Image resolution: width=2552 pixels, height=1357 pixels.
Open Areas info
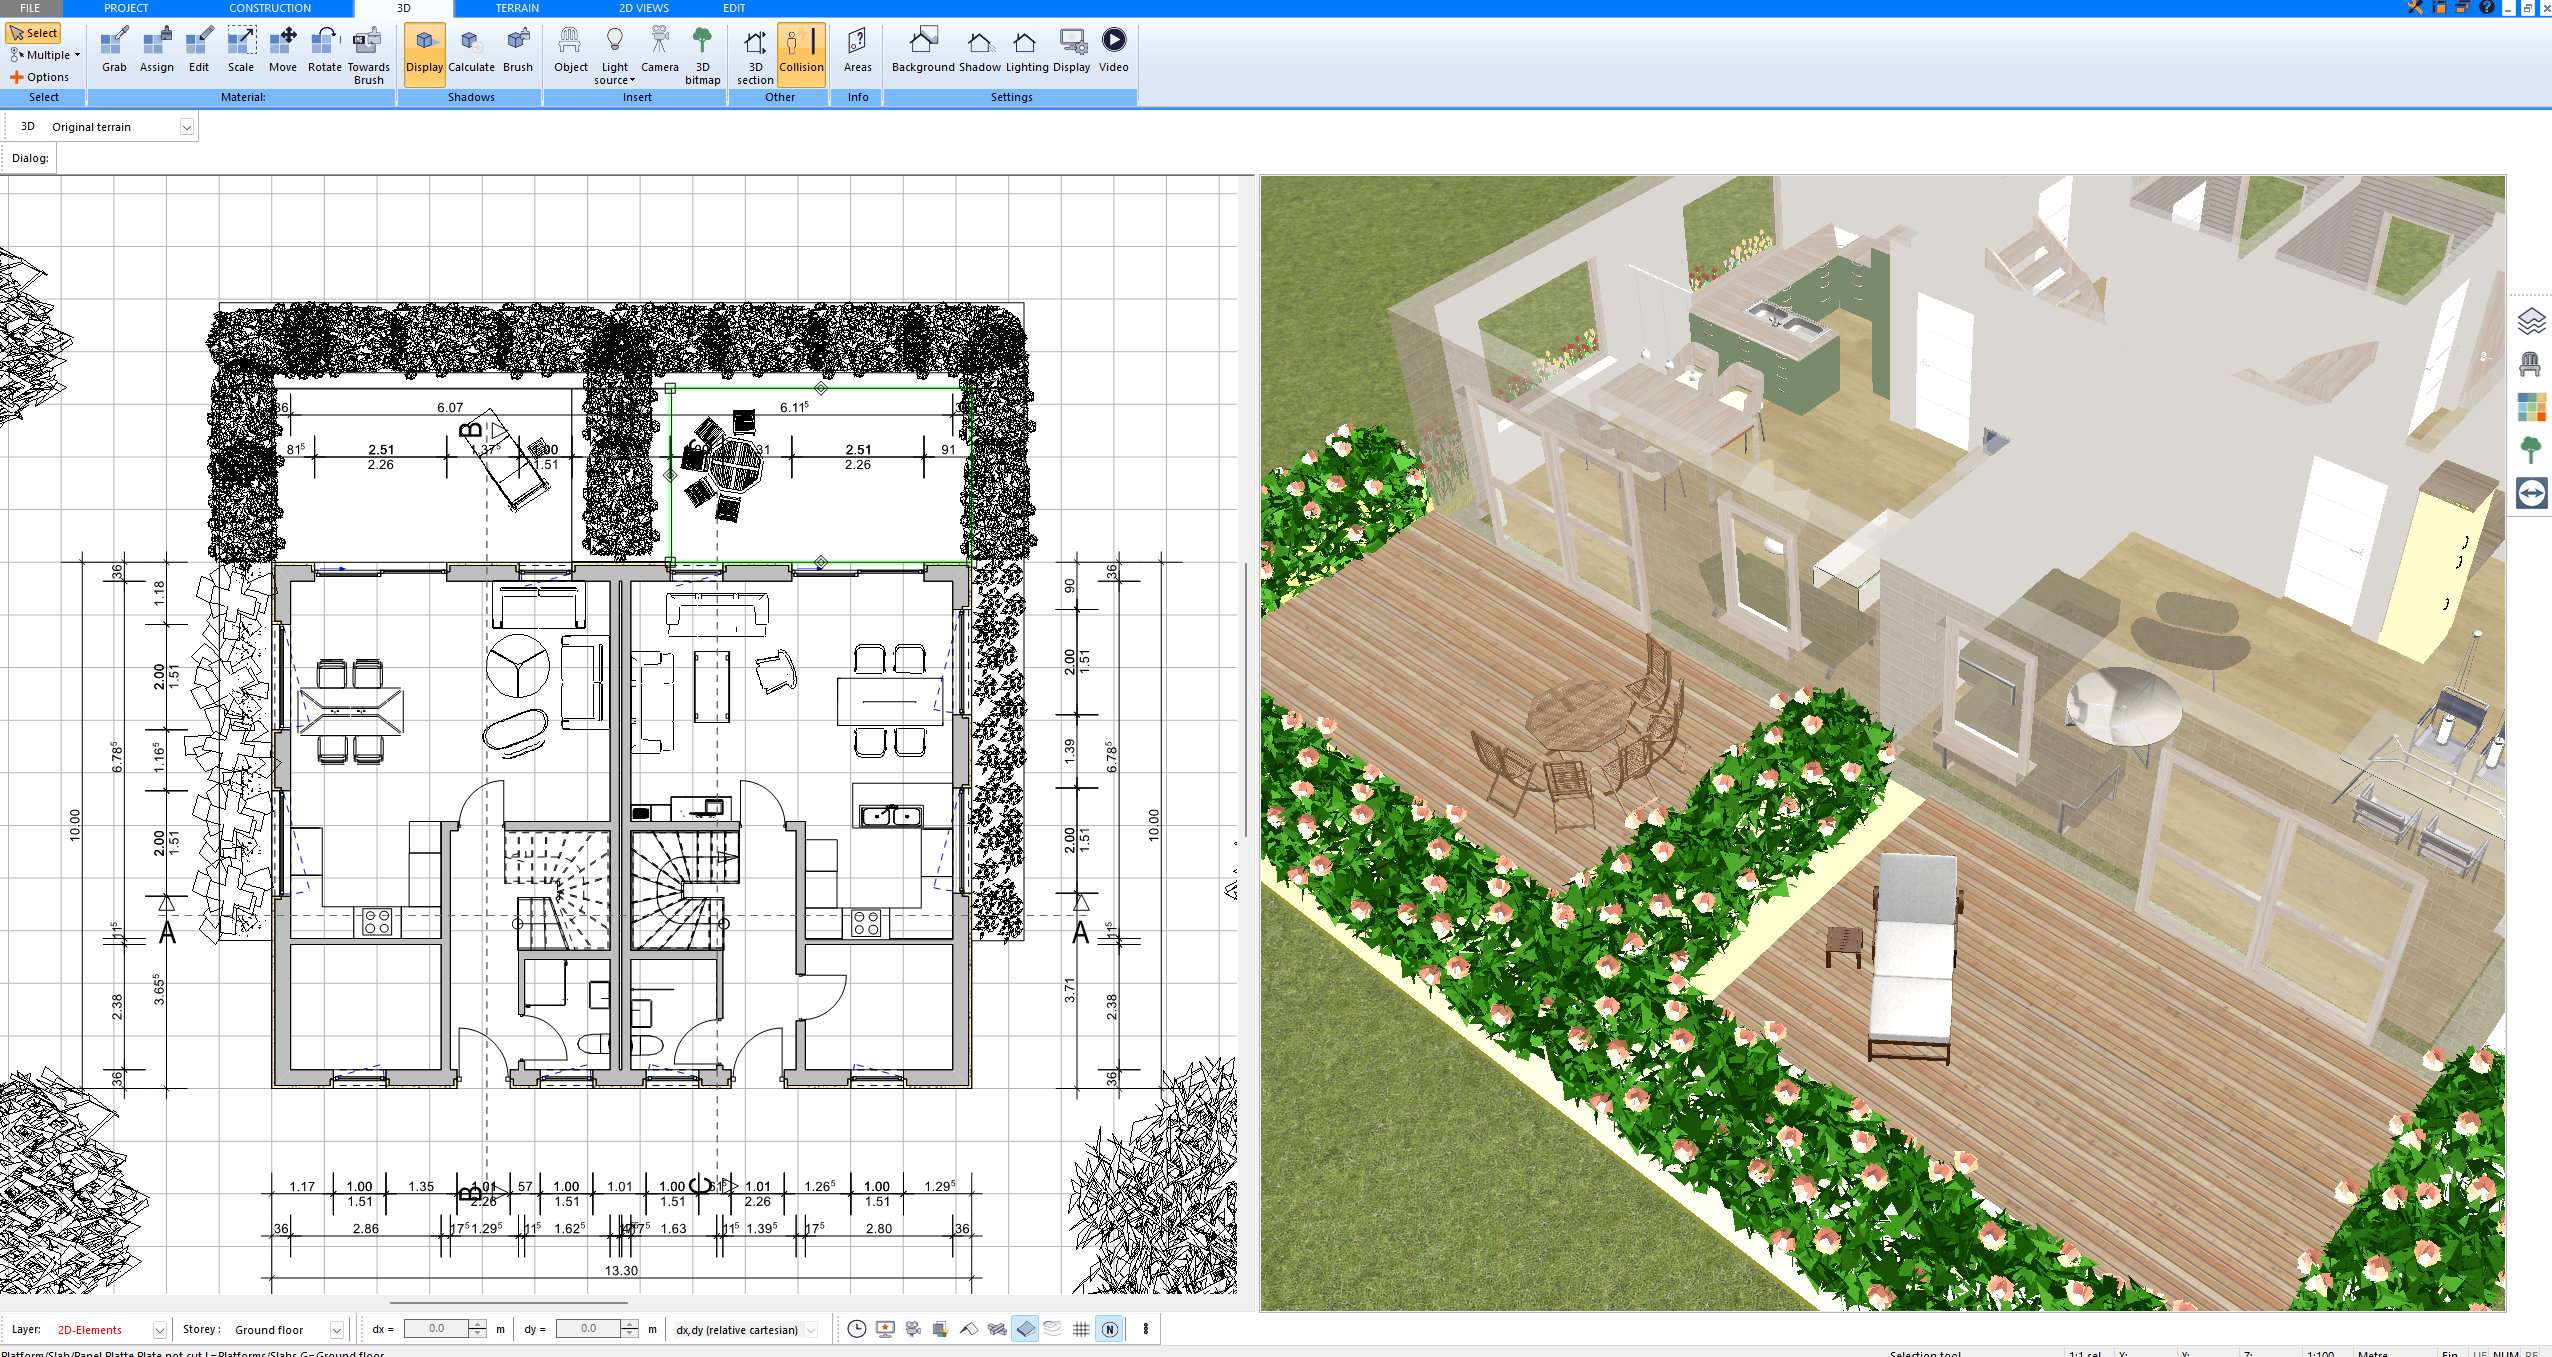[857, 51]
